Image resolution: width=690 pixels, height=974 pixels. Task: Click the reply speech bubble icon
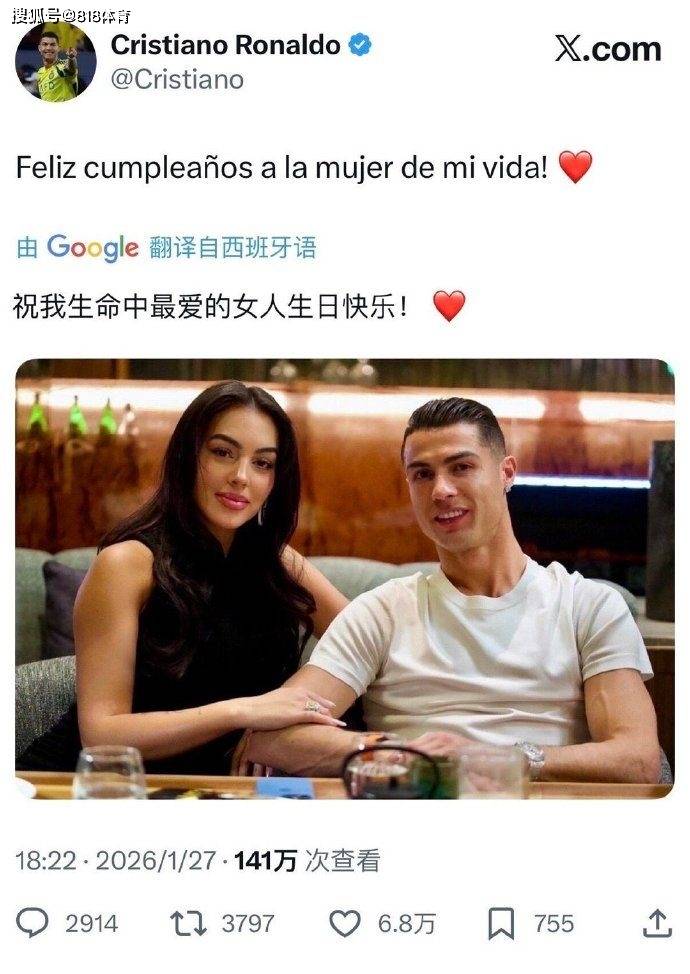point(32,923)
